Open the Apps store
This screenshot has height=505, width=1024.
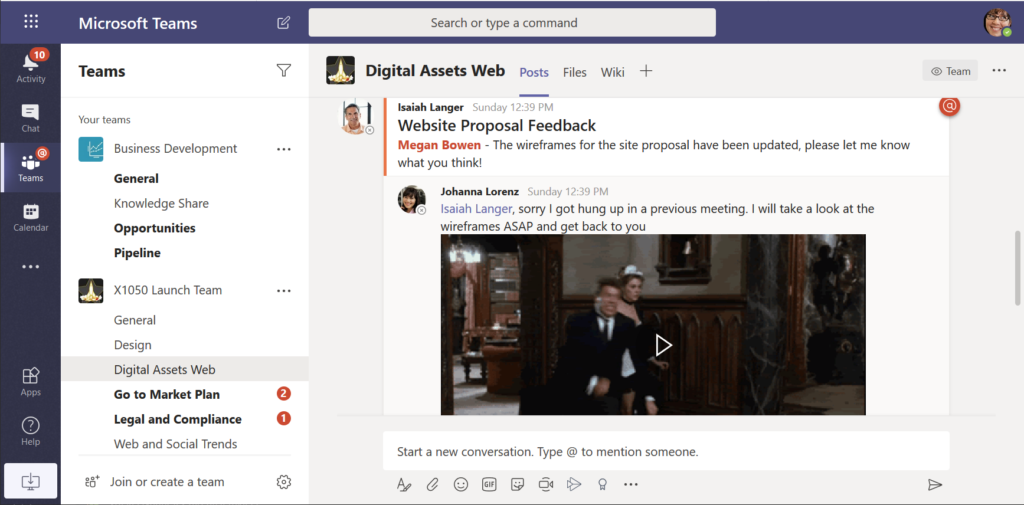coord(31,382)
